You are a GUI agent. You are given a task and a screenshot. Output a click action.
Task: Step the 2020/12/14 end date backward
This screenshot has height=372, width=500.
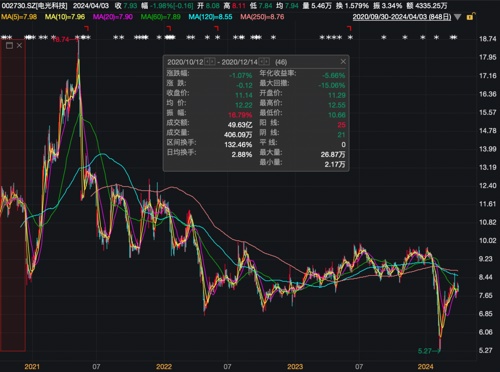(262, 62)
